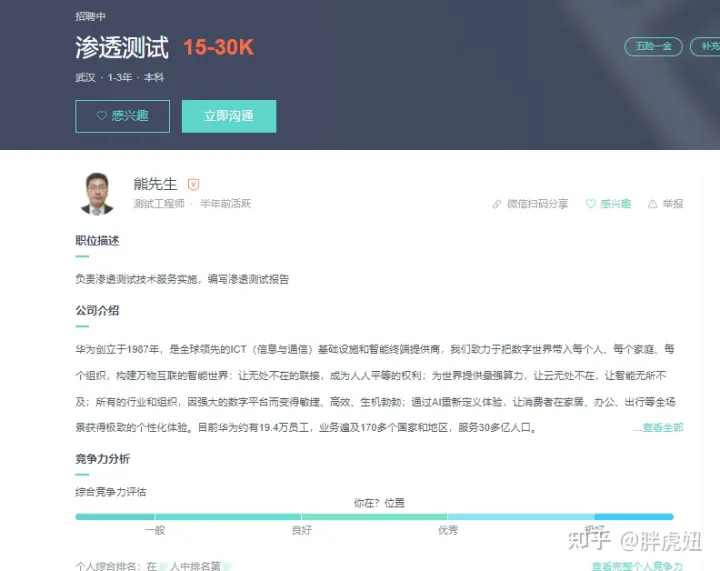Viewport: 720px width, 571px height.
Task: Open the 微信扫码分享 share link
Action: 537,204
